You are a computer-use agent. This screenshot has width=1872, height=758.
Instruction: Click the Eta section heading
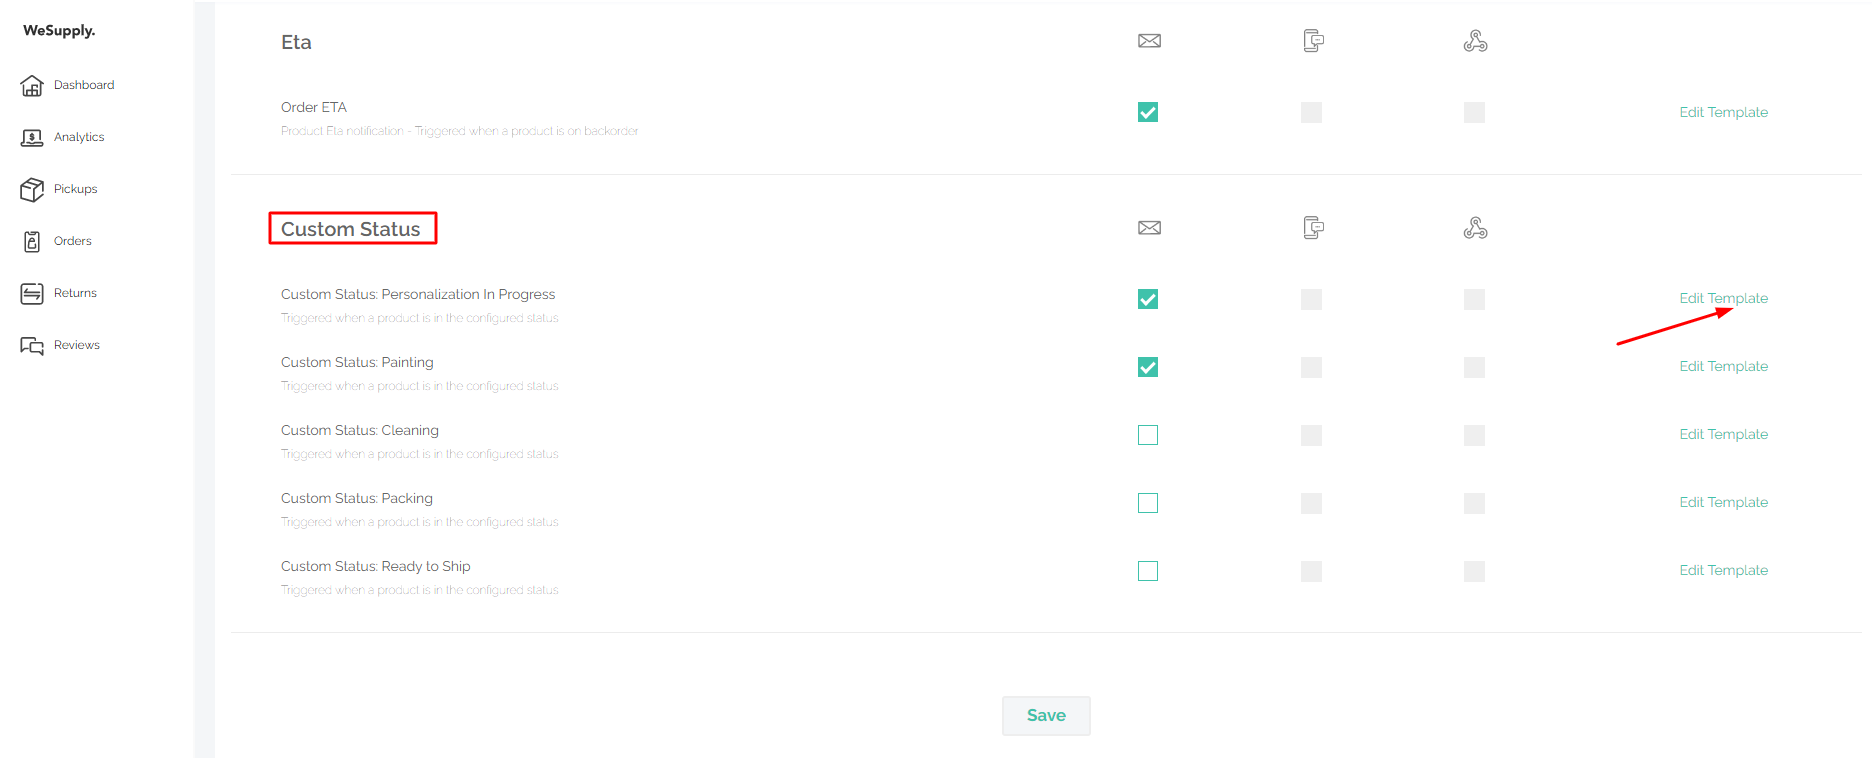pyautogui.click(x=296, y=42)
